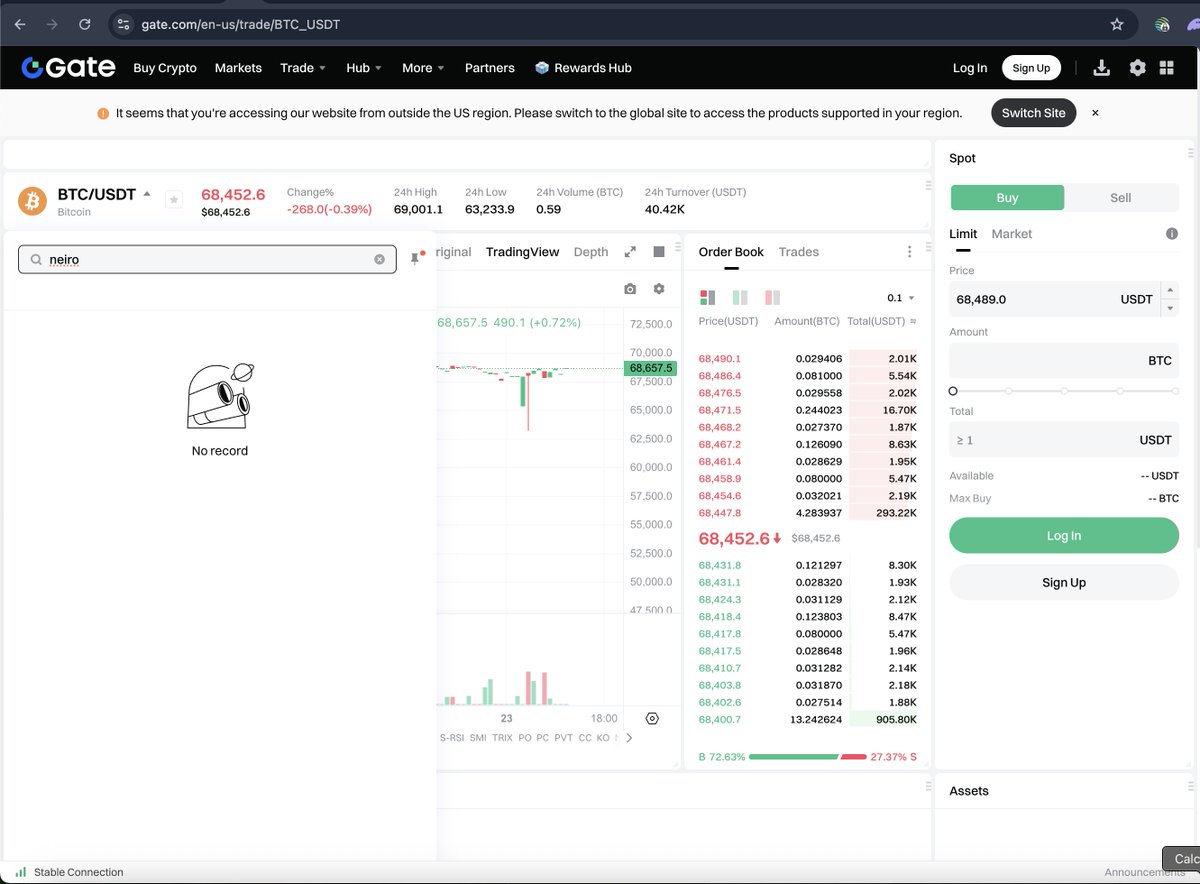Click the Bitcoin coin icon

click(33, 202)
